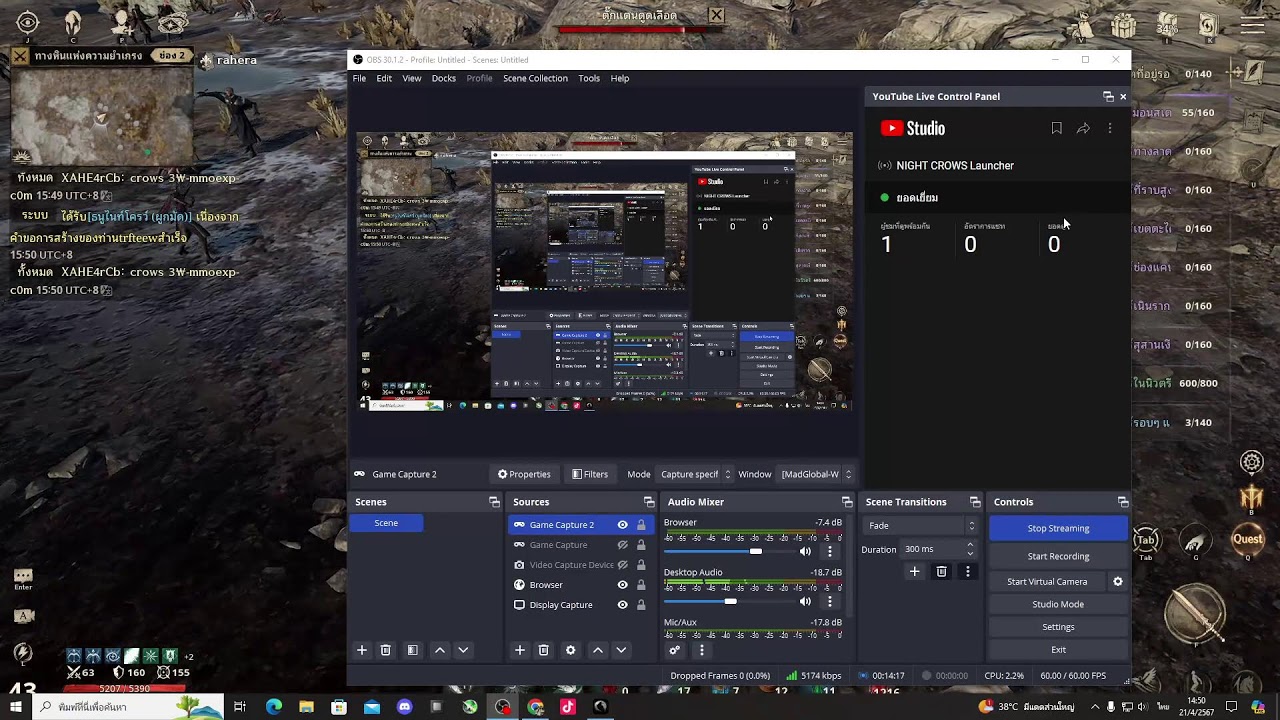Open Window selection dropdown MadGlobal
The height and width of the screenshot is (720, 1280).
click(816, 474)
